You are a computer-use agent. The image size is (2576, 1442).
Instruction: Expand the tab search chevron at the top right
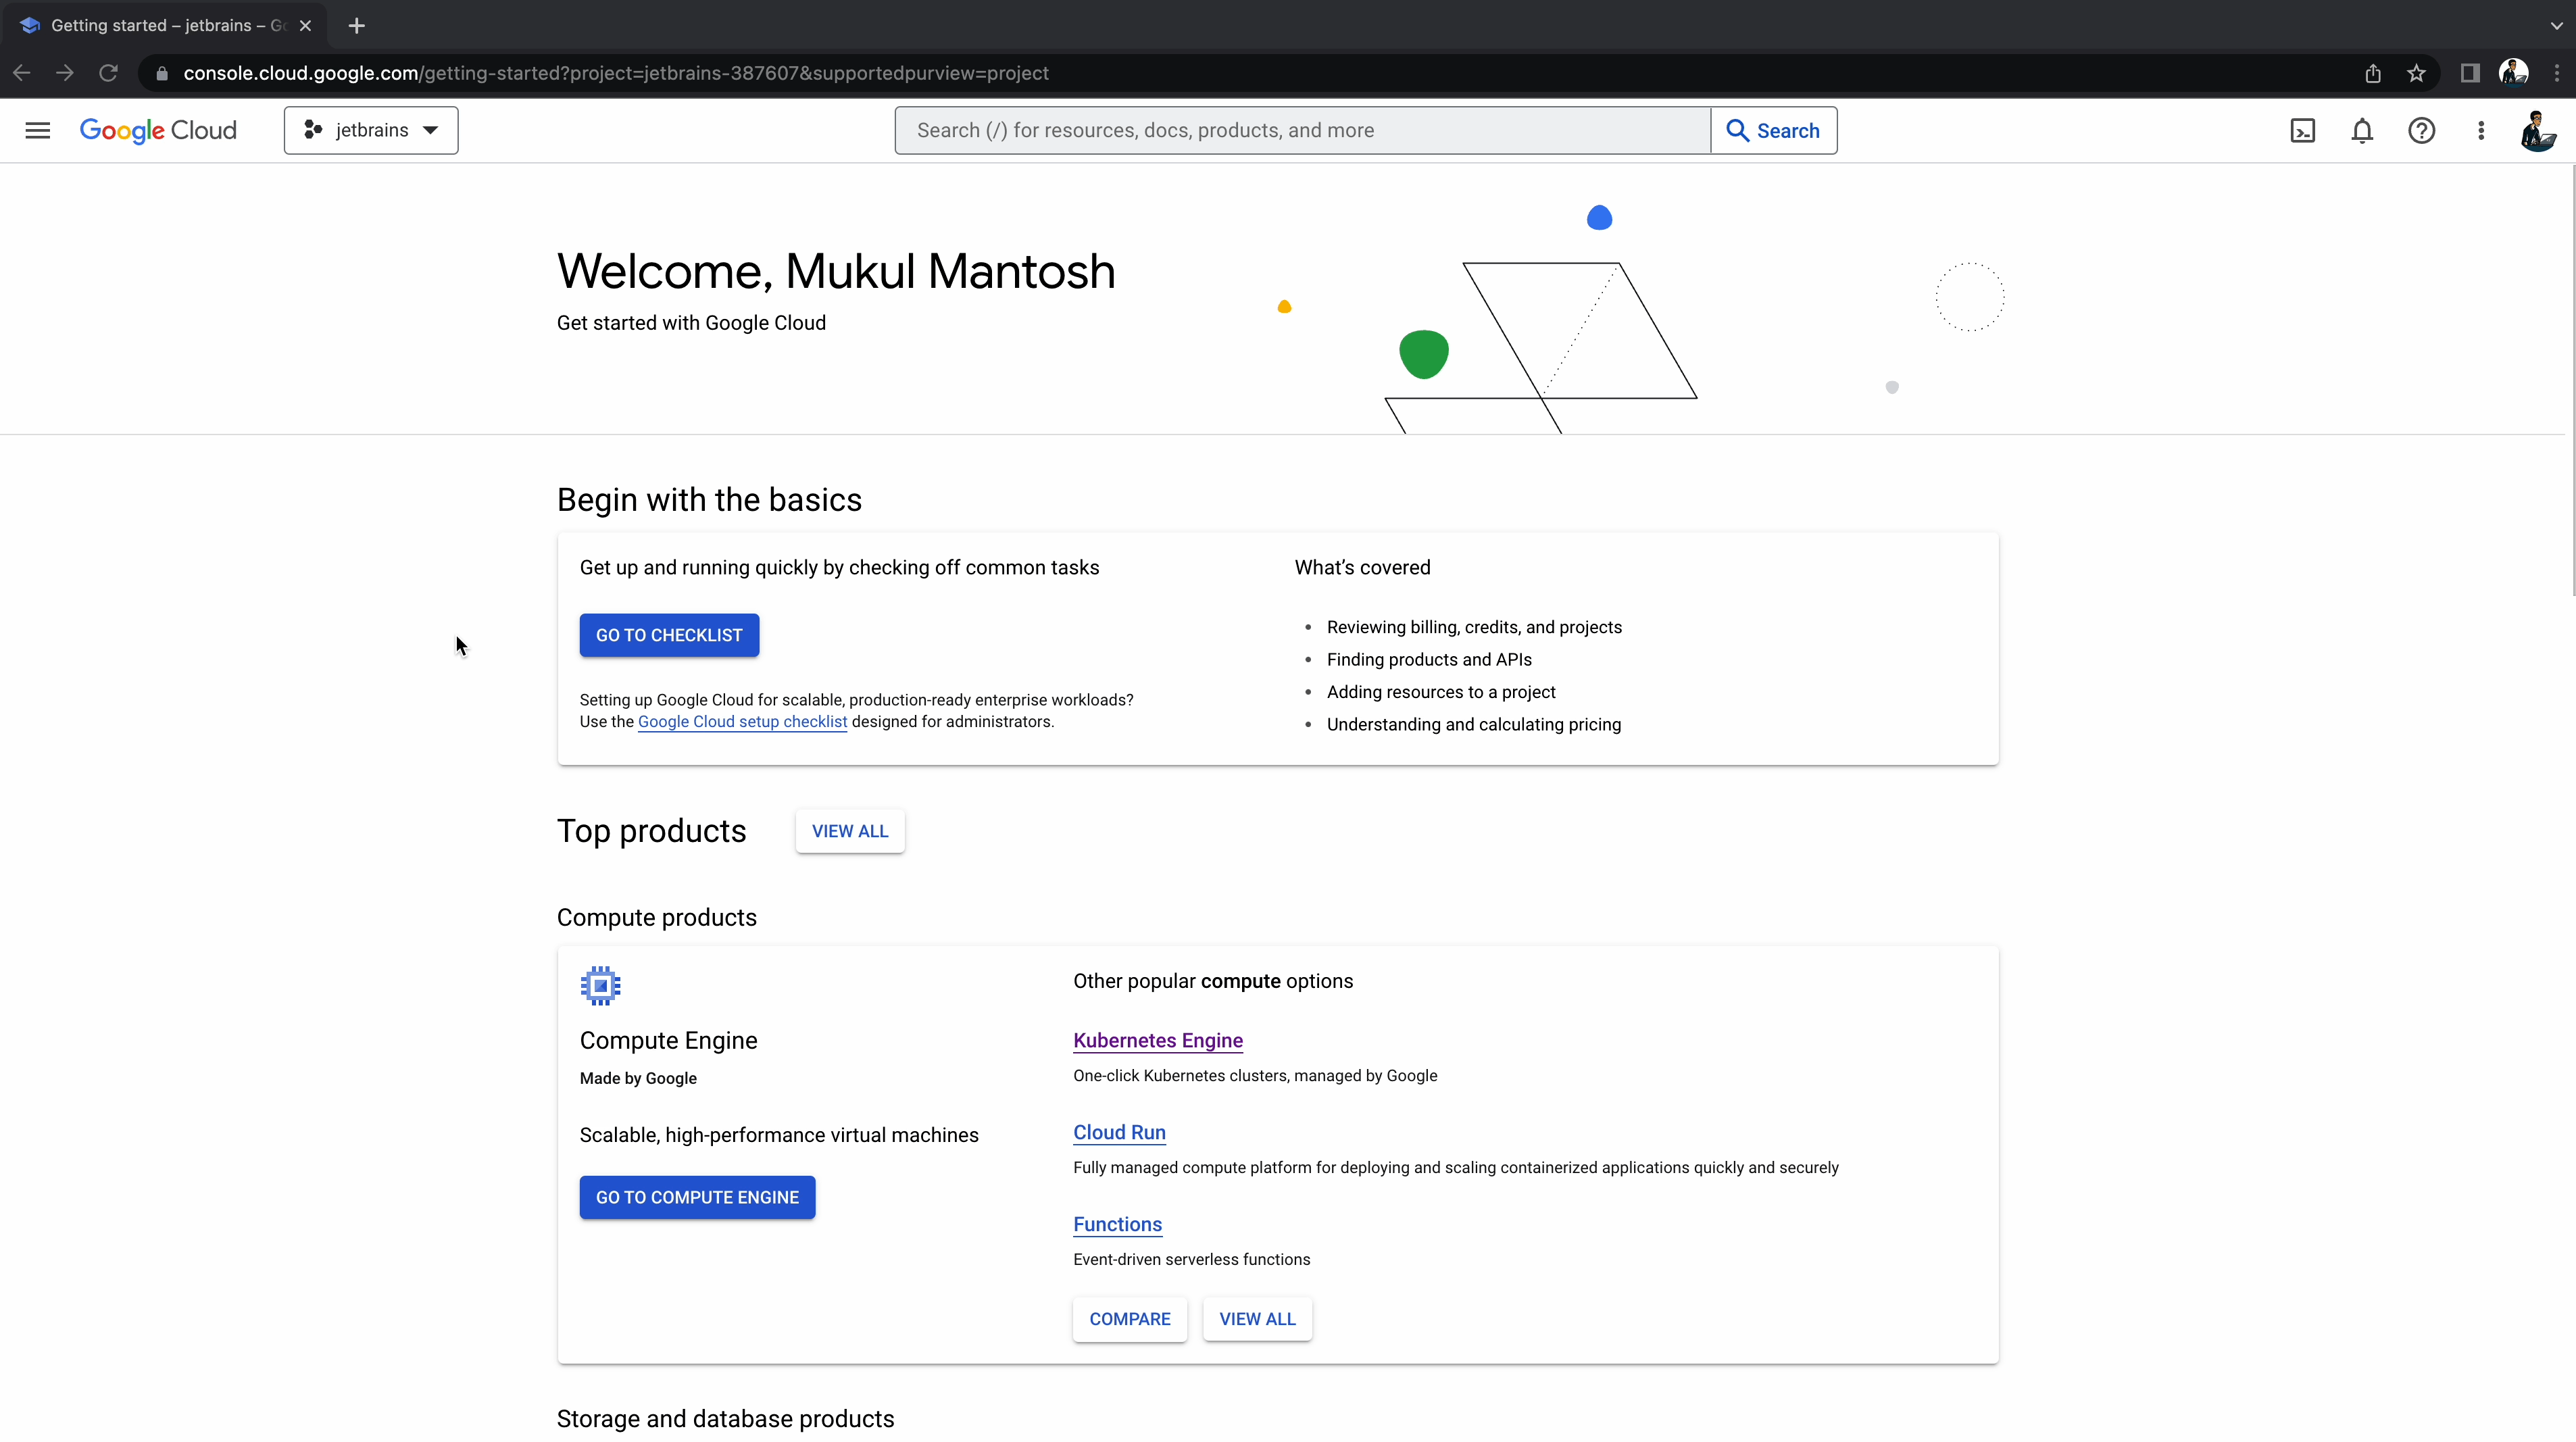coord(2556,26)
